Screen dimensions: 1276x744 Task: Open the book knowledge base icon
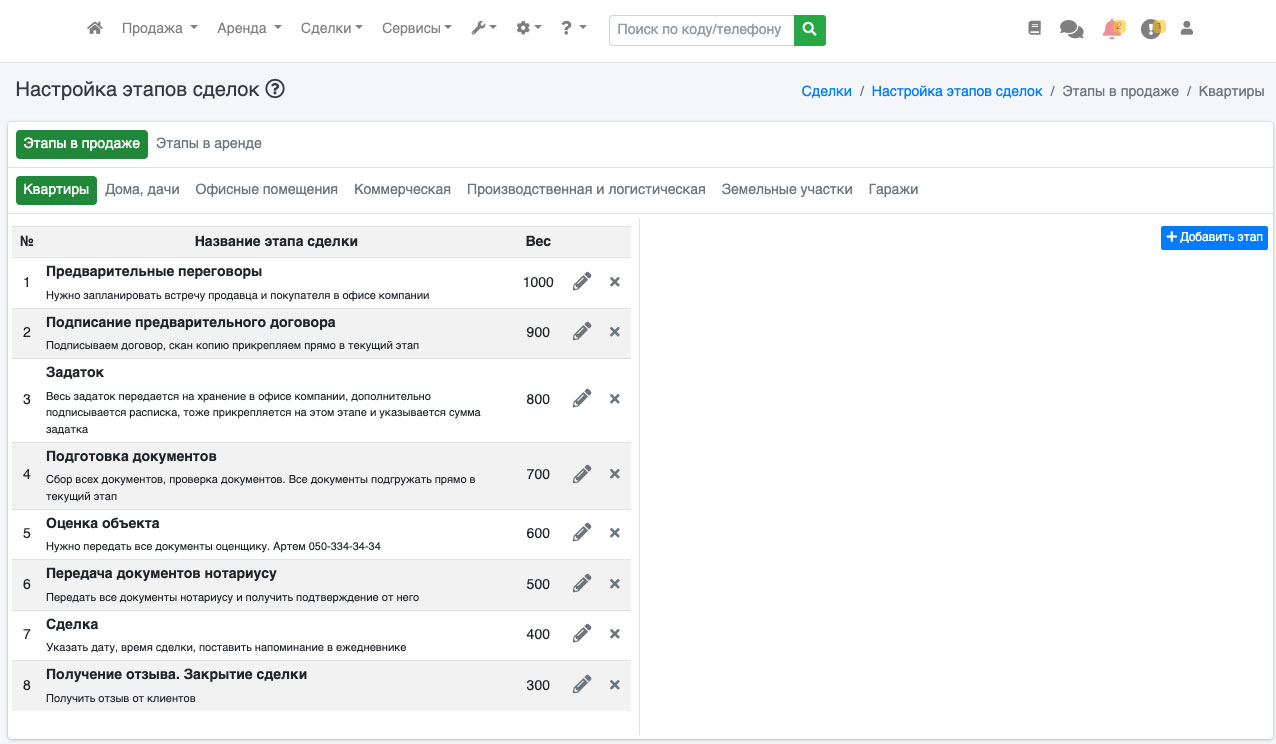[x=1034, y=29]
